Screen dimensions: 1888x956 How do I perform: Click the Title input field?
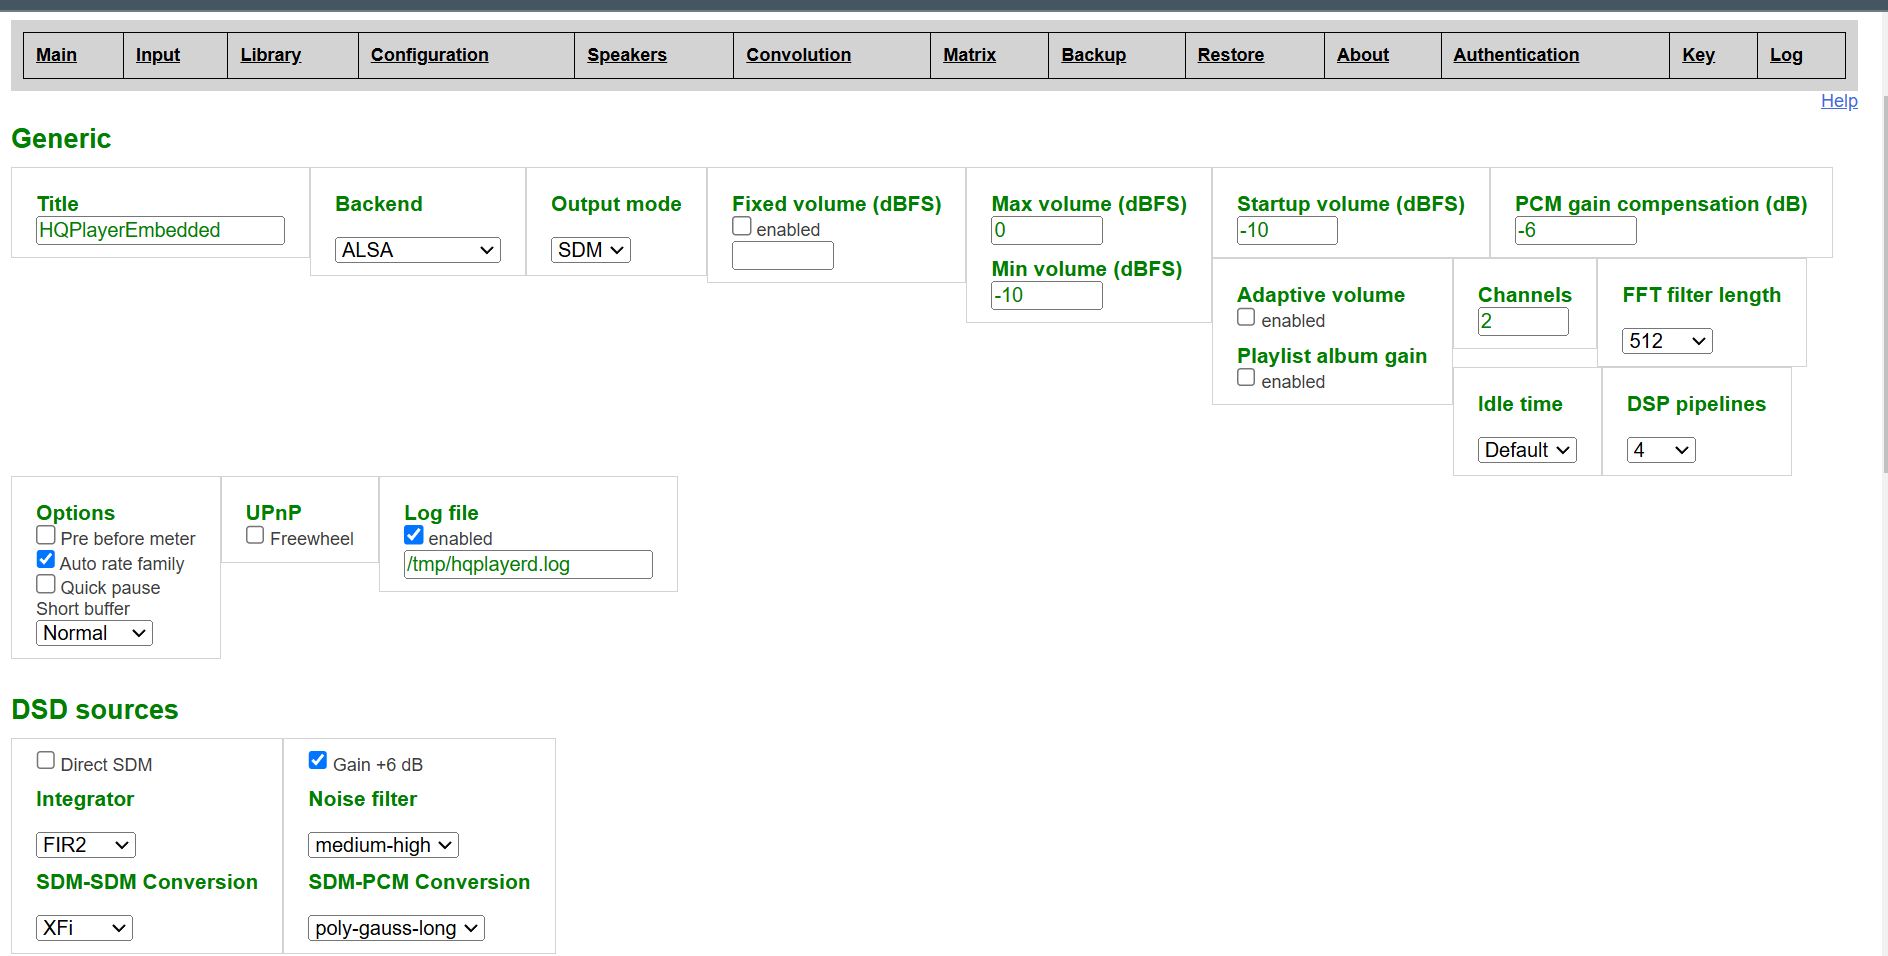click(160, 231)
